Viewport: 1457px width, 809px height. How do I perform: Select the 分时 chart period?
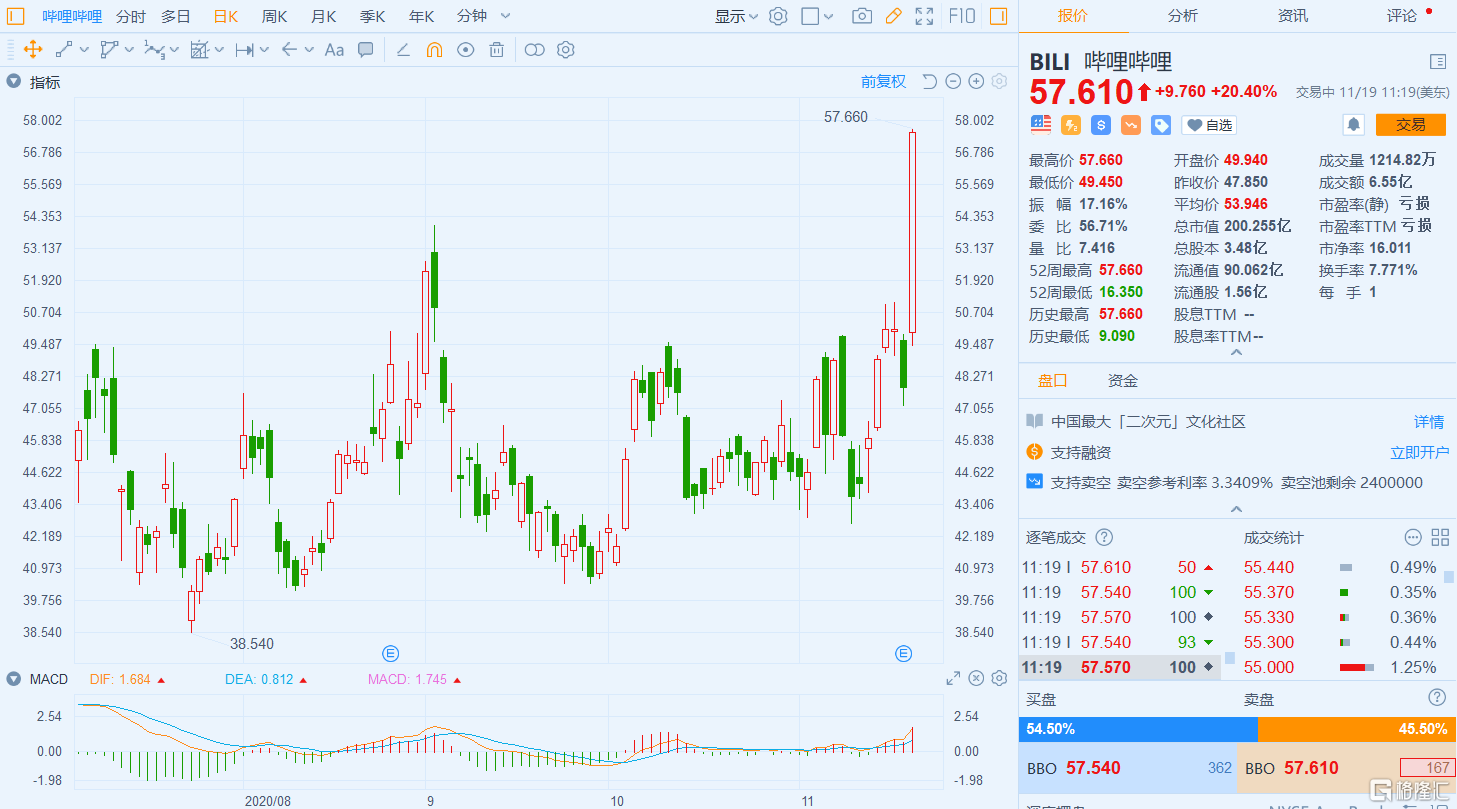coord(130,16)
